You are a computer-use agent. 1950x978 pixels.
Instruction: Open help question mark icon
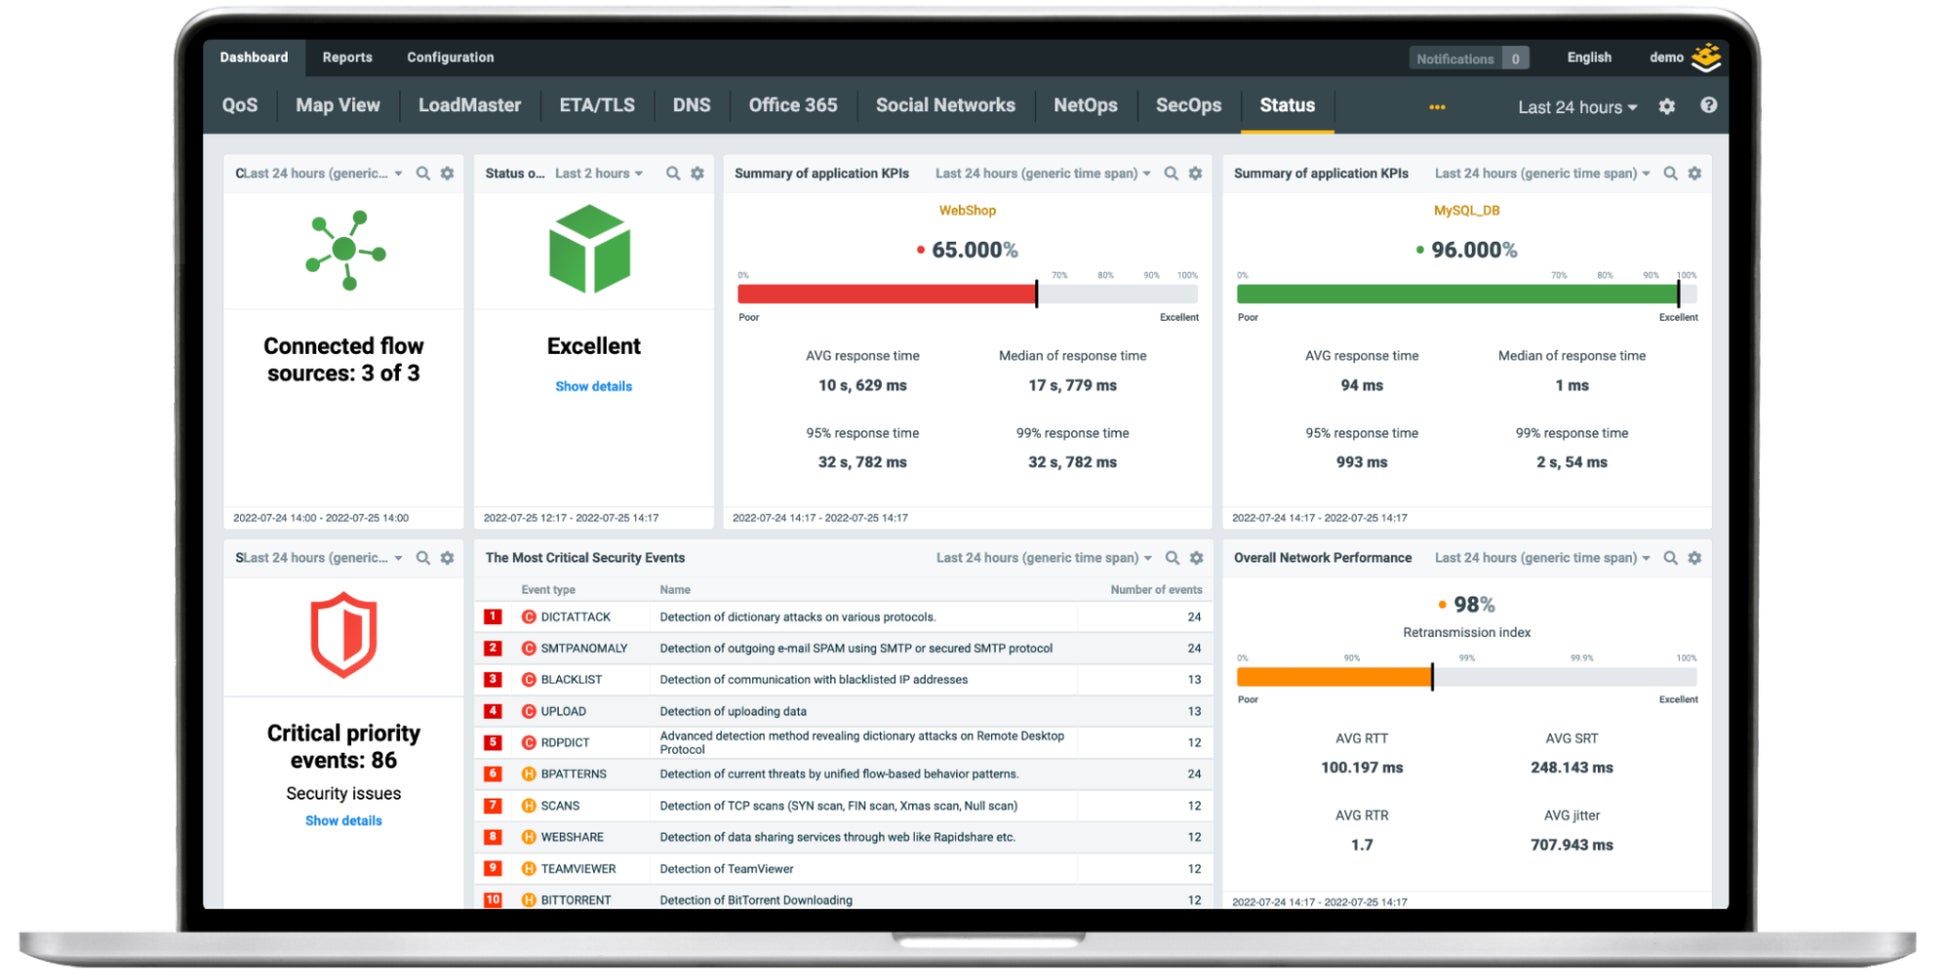coord(1708,105)
